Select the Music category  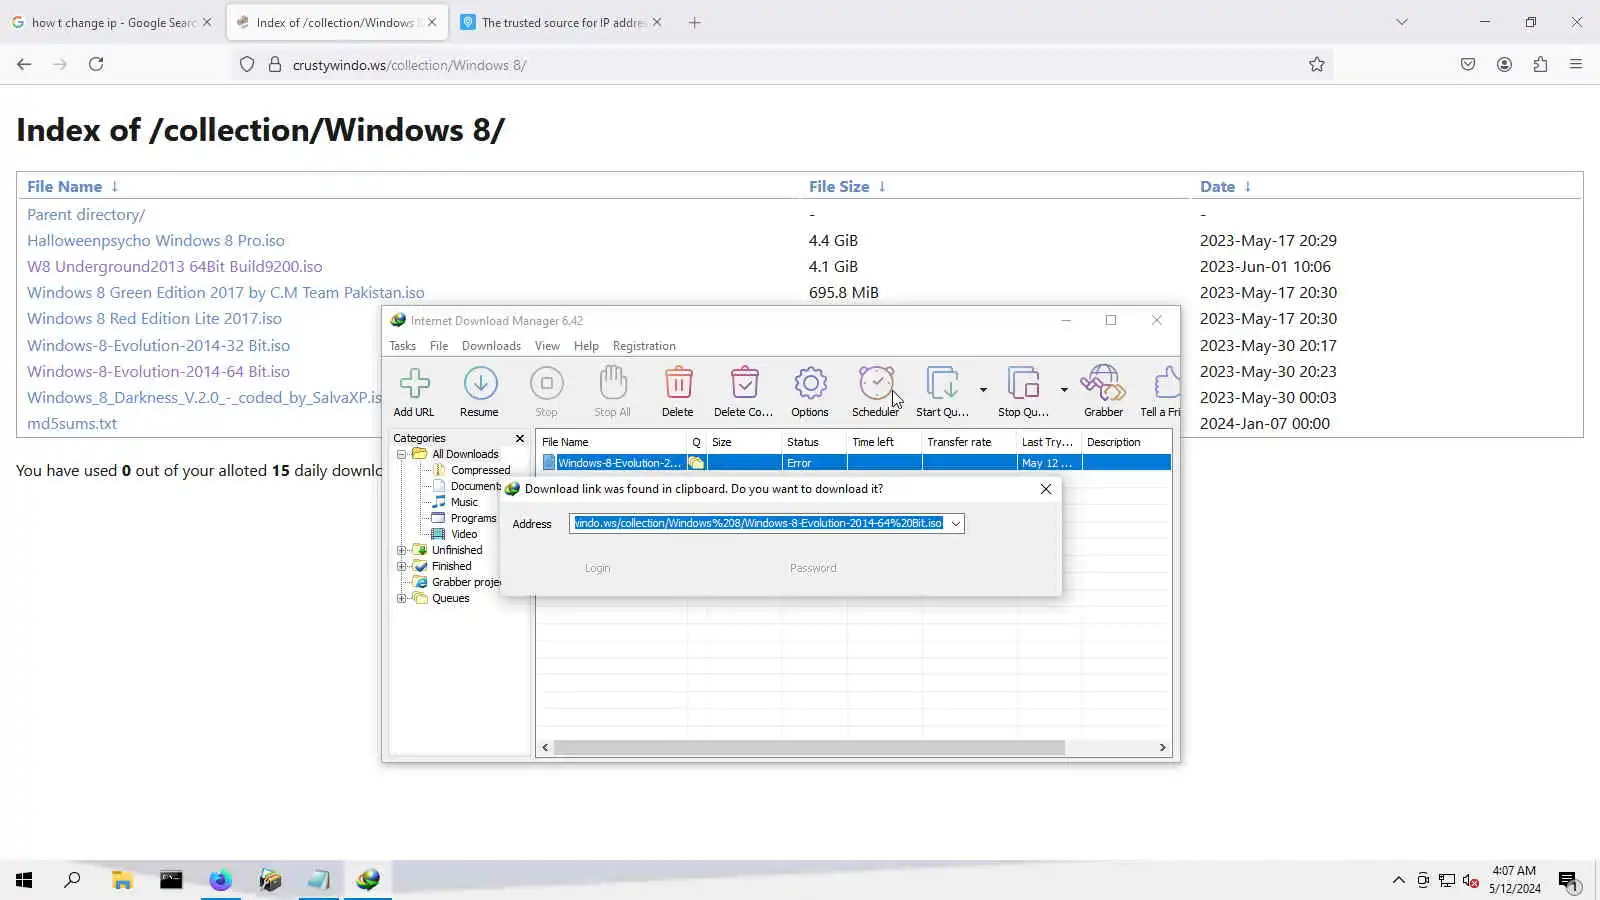(464, 502)
